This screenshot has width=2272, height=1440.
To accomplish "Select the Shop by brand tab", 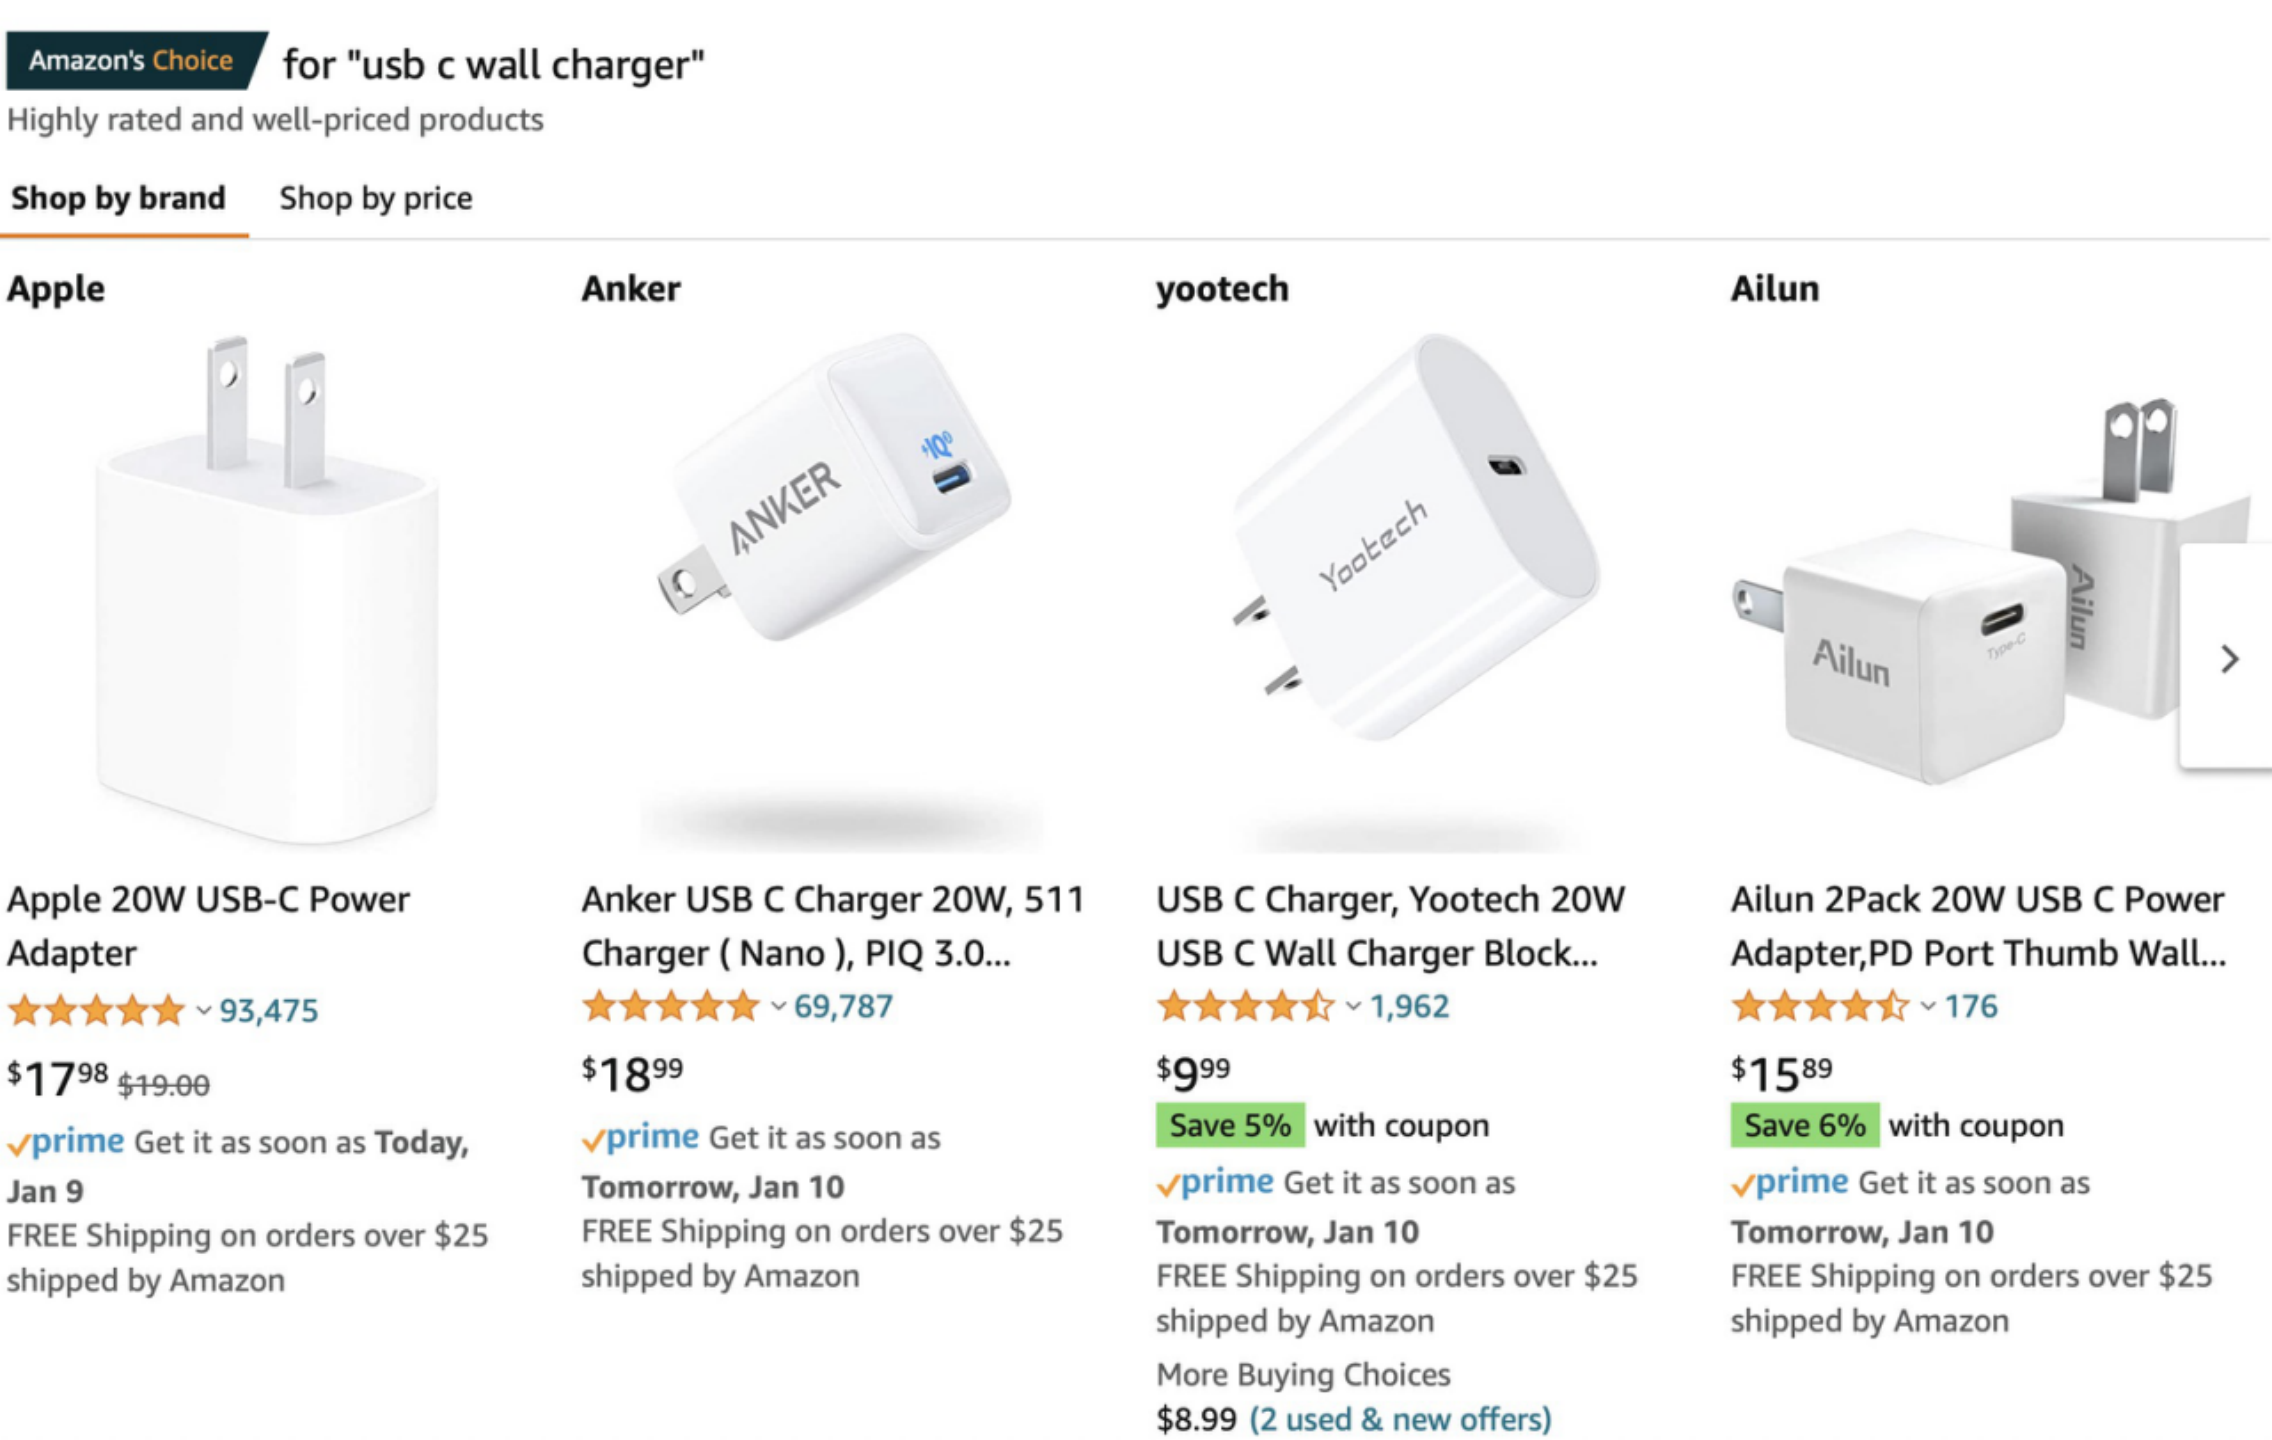I will [118, 198].
